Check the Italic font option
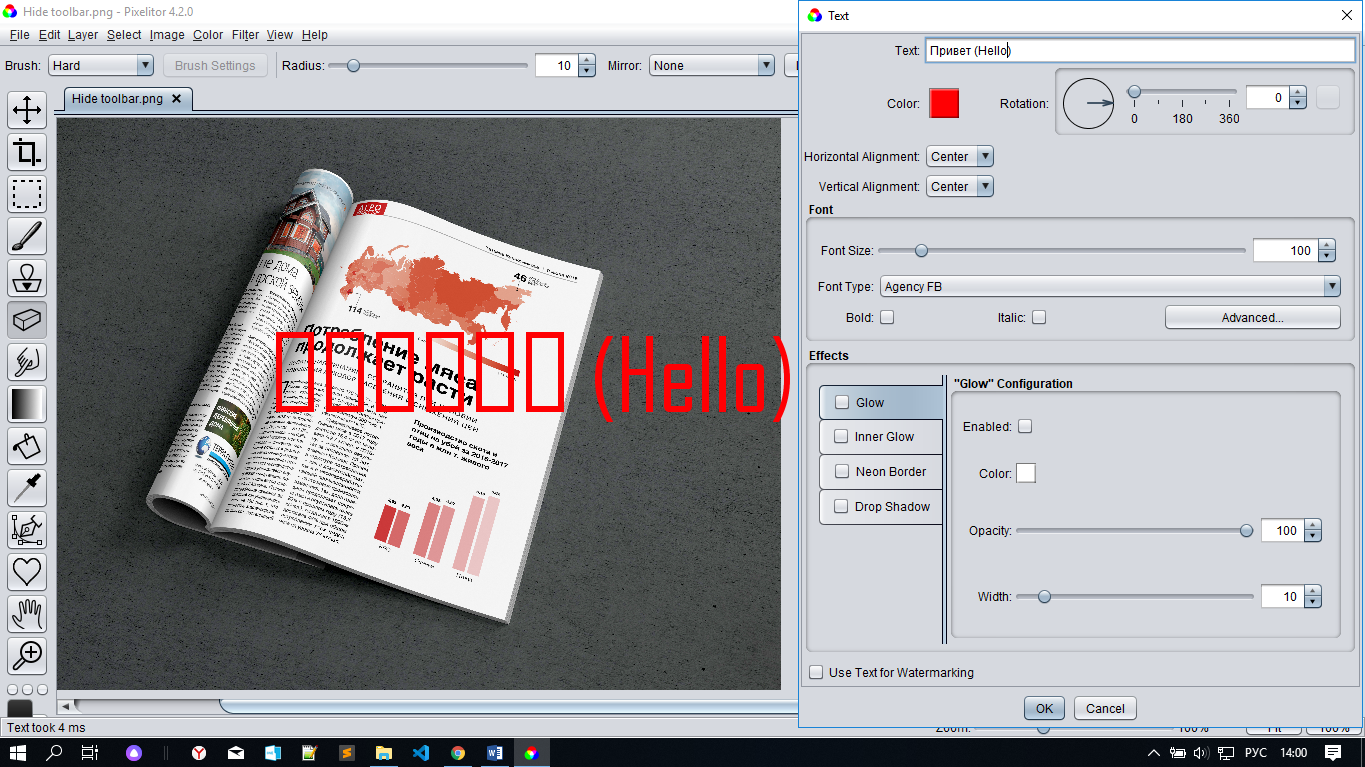This screenshot has height=767, width=1365. pos(1039,317)
